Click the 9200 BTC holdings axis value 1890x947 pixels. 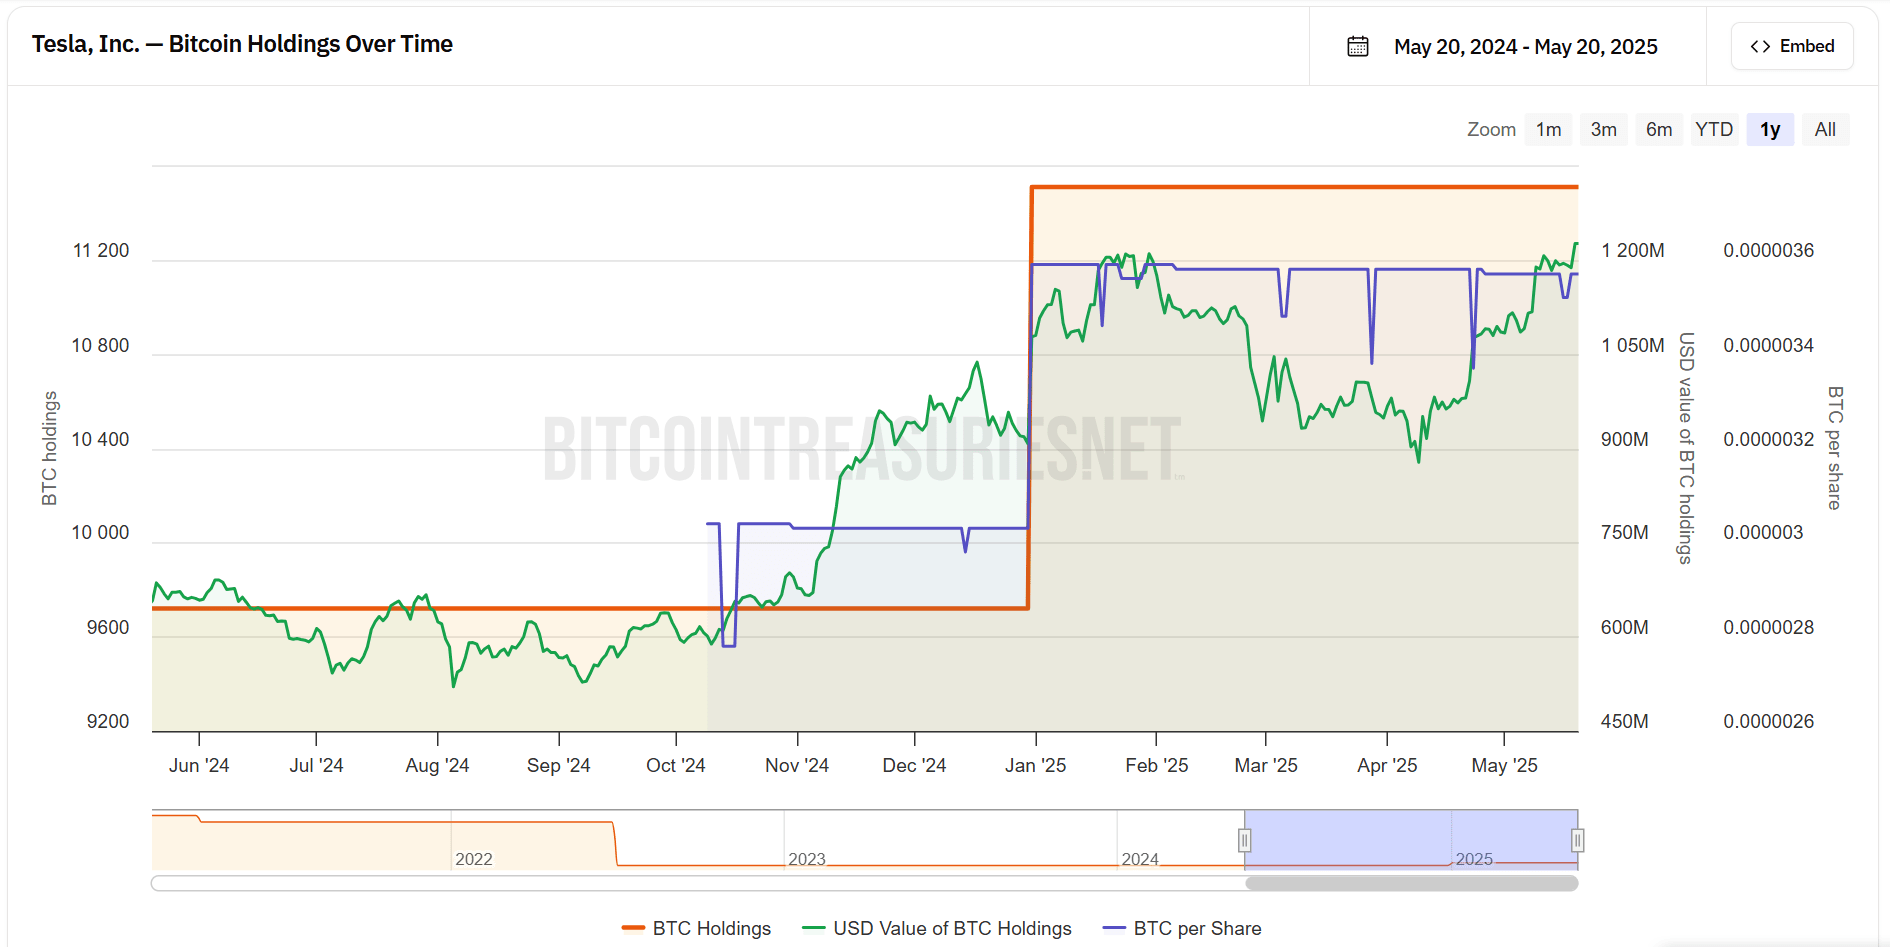point(108,721)
